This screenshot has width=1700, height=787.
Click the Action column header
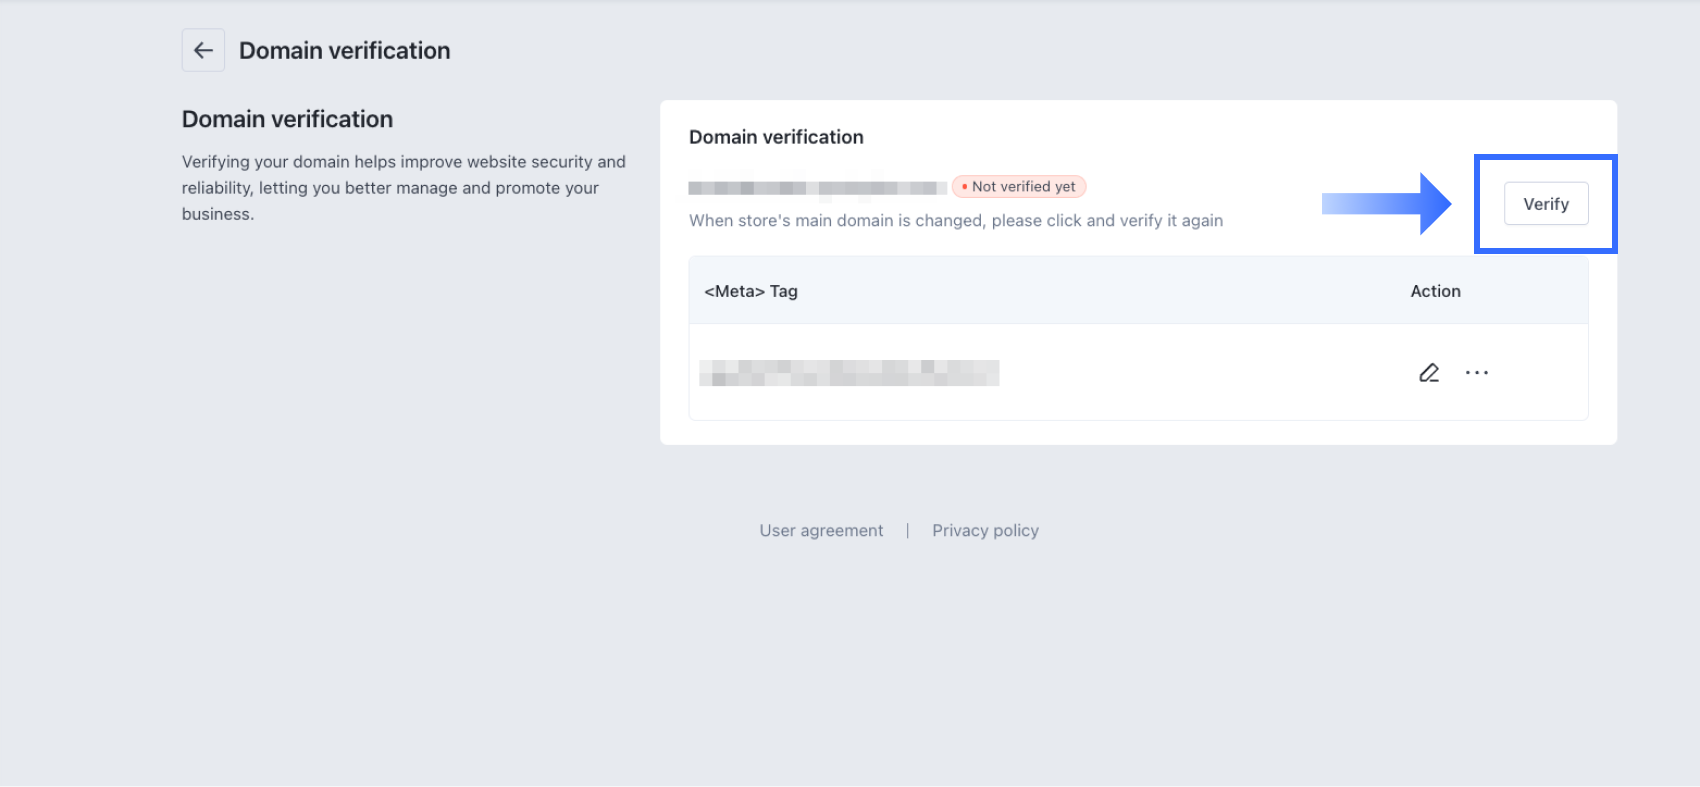[x=1435, y=291]
